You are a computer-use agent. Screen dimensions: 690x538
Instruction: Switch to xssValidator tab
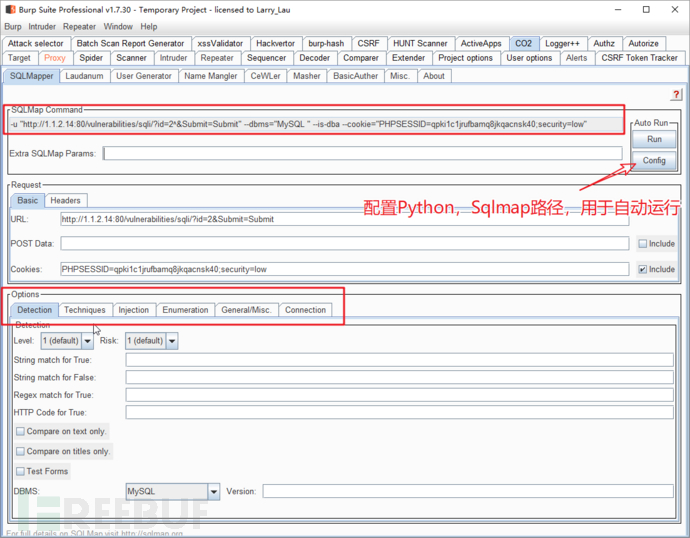coord(220,44)
